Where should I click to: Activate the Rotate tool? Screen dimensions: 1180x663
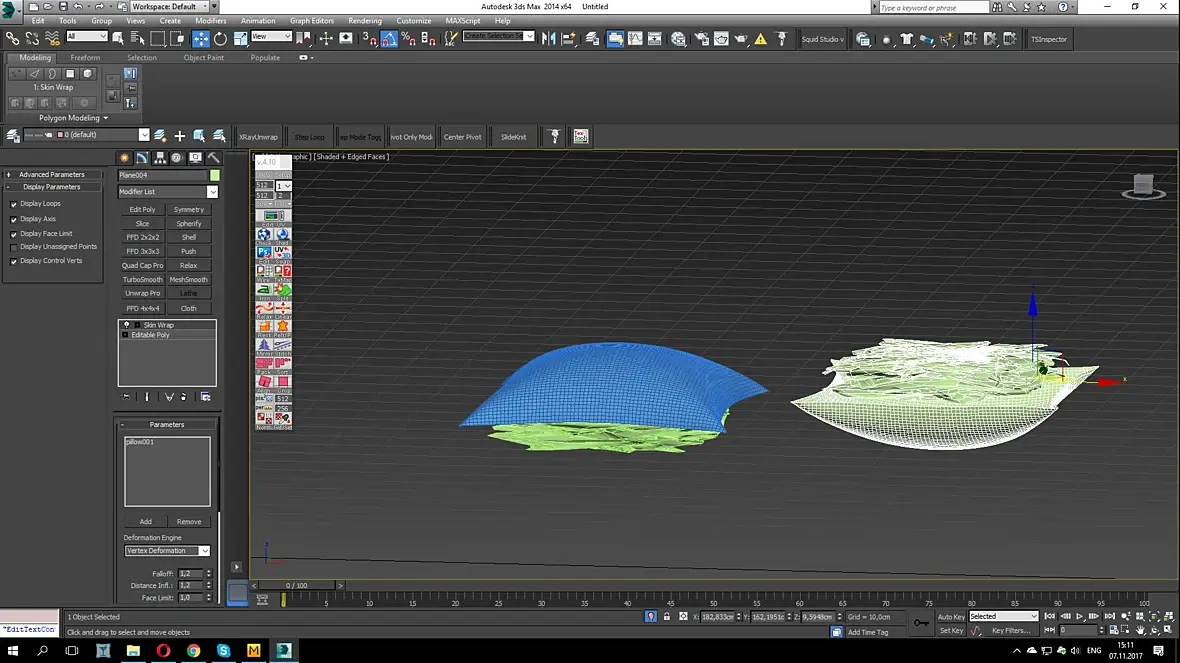click(220, 39)
